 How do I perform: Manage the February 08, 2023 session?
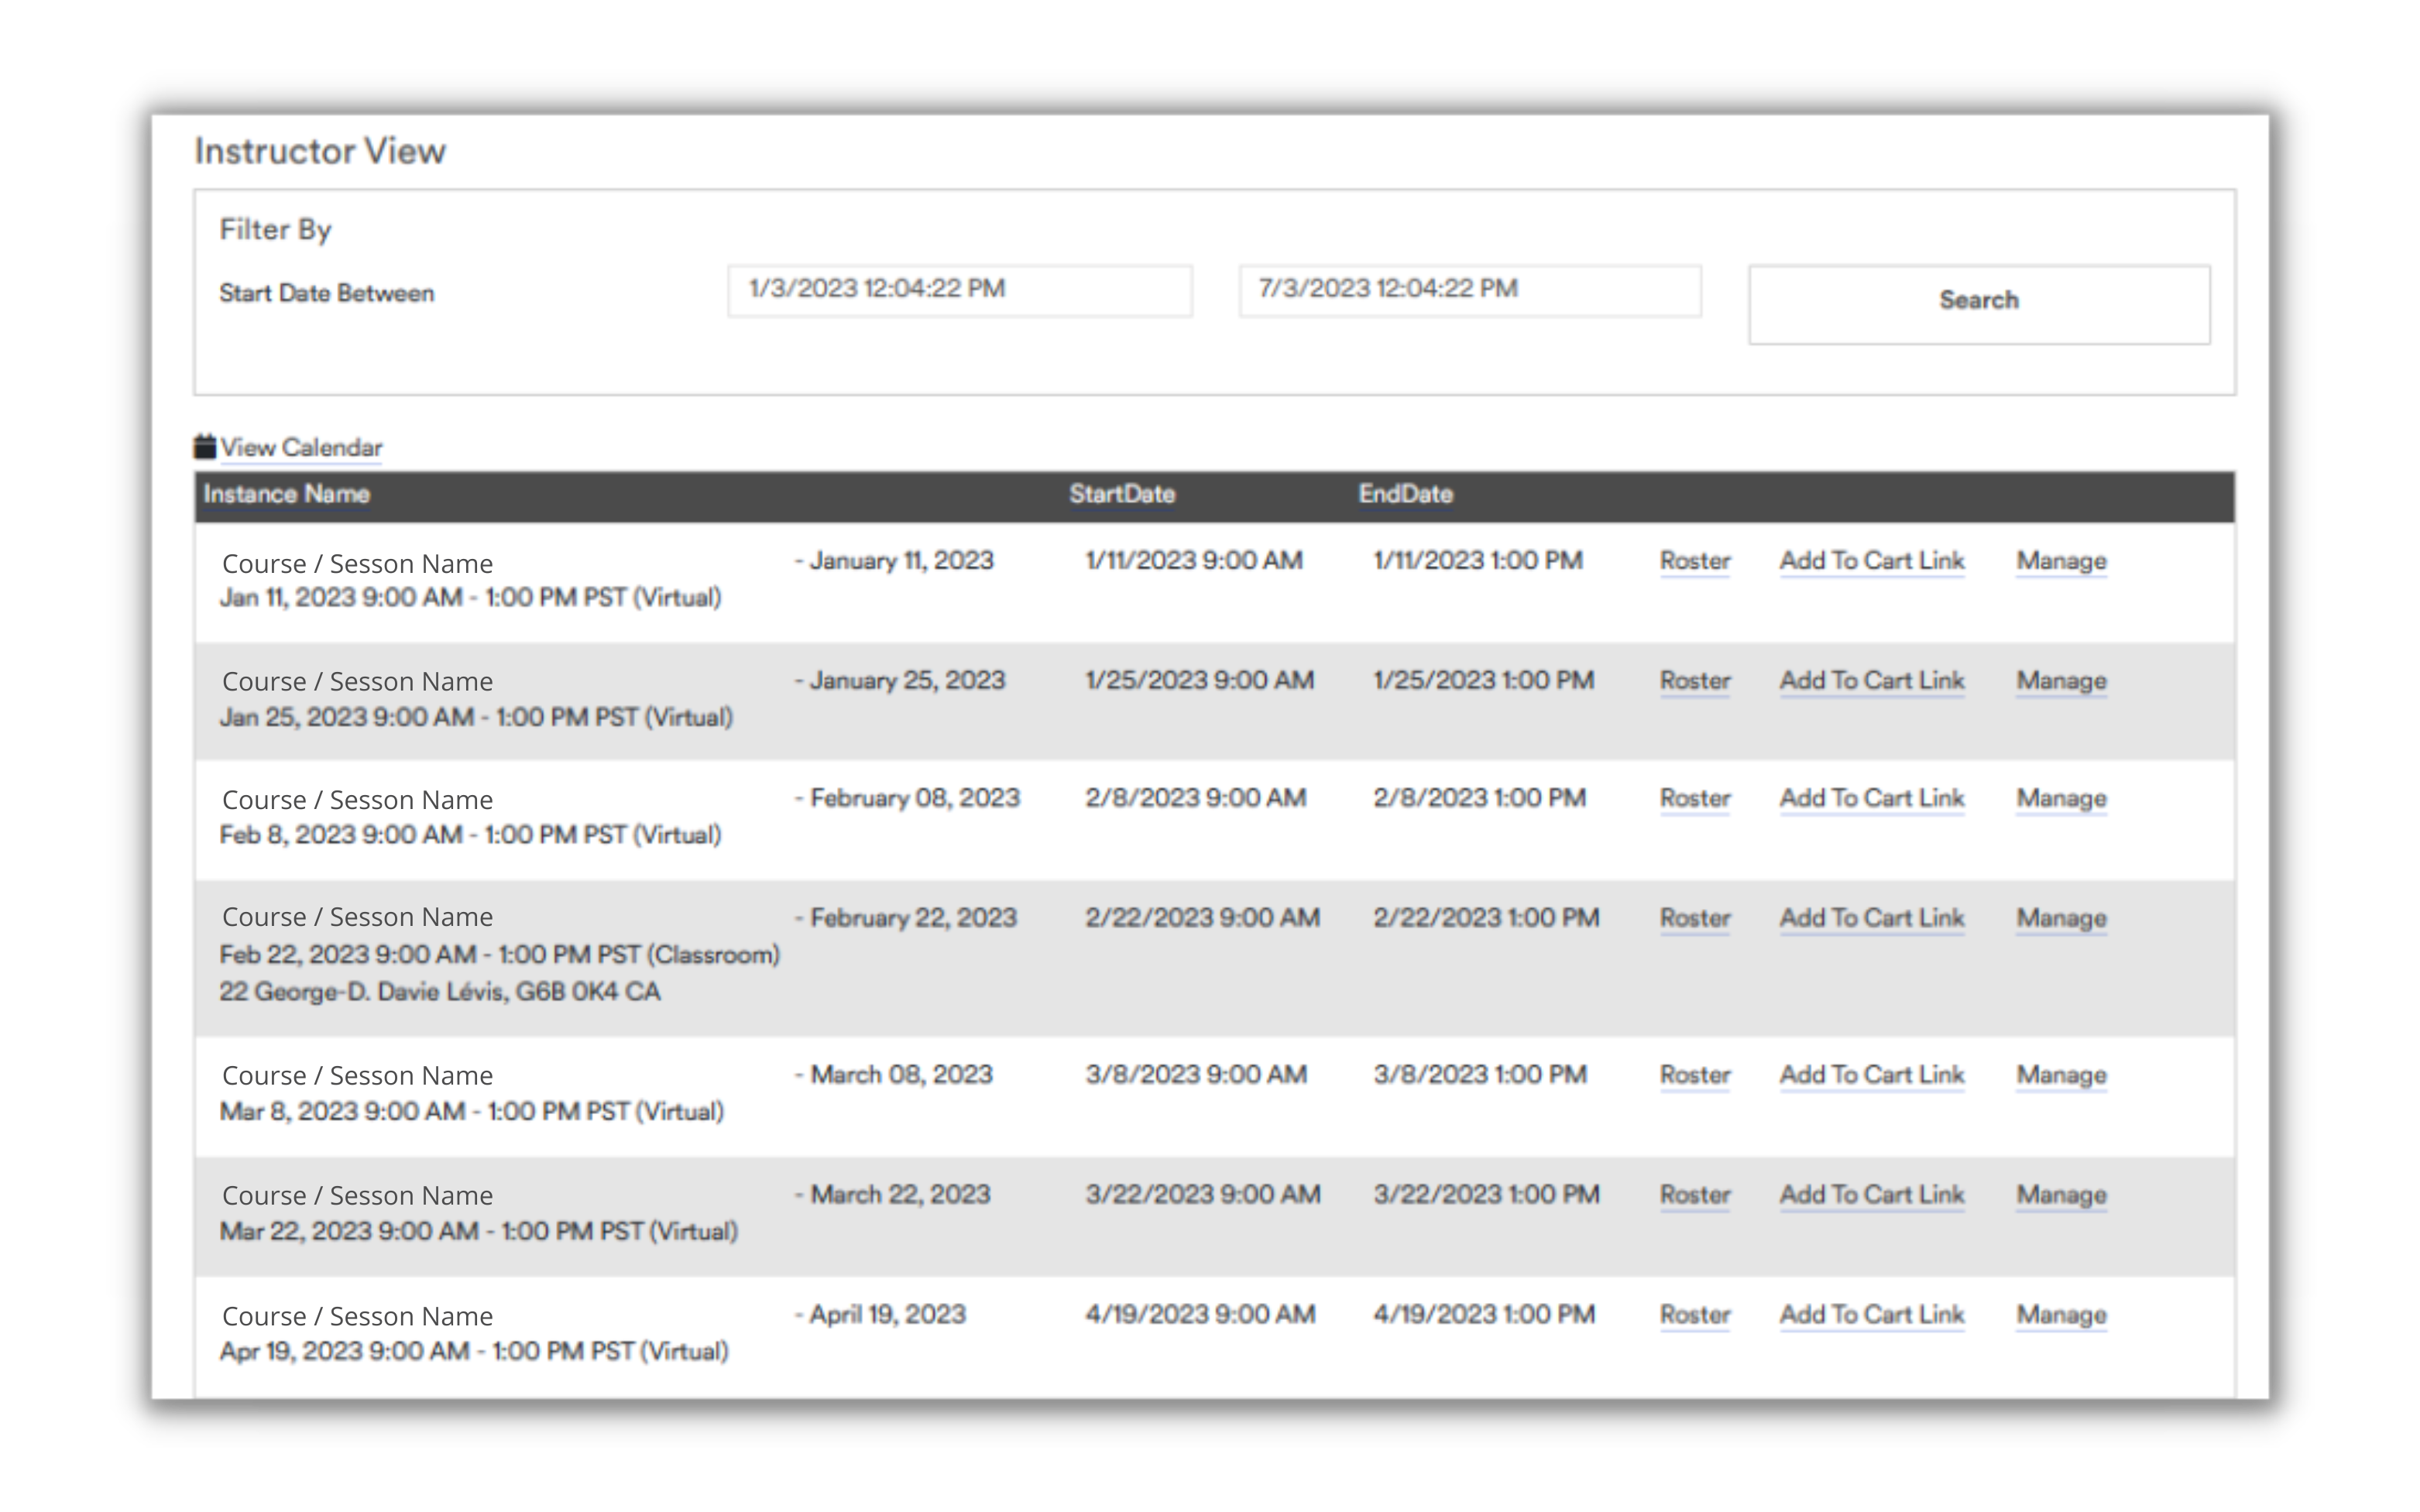click(x=2061, y=799)
